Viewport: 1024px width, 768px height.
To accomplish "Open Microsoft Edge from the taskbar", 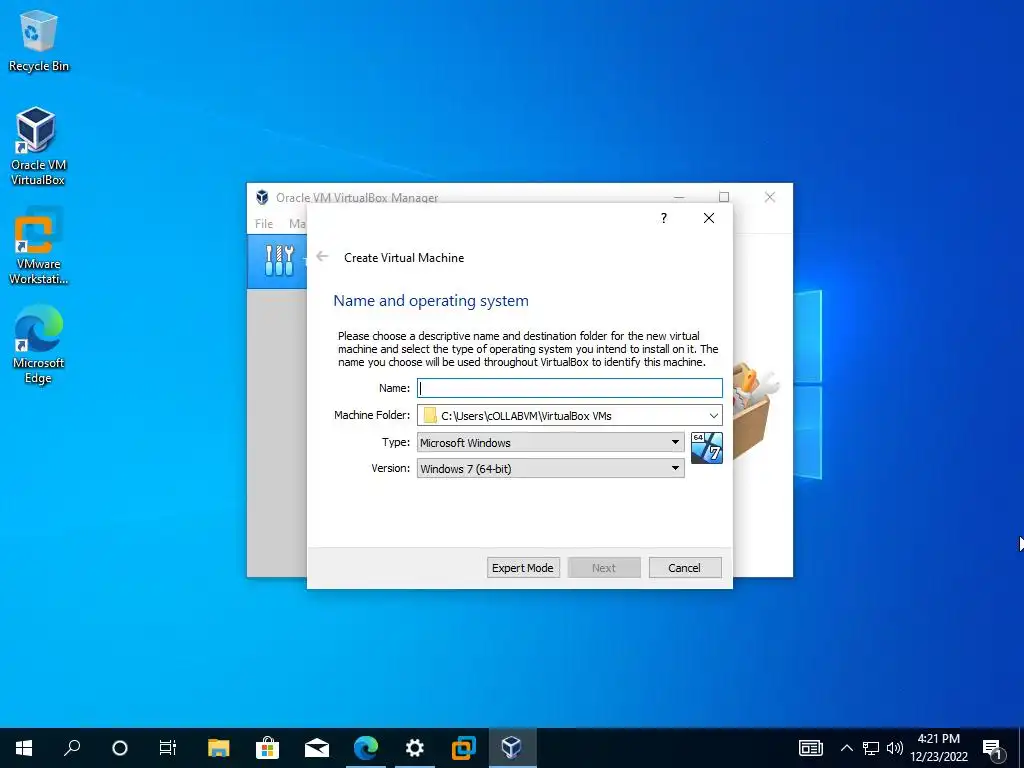I will 366,748.
